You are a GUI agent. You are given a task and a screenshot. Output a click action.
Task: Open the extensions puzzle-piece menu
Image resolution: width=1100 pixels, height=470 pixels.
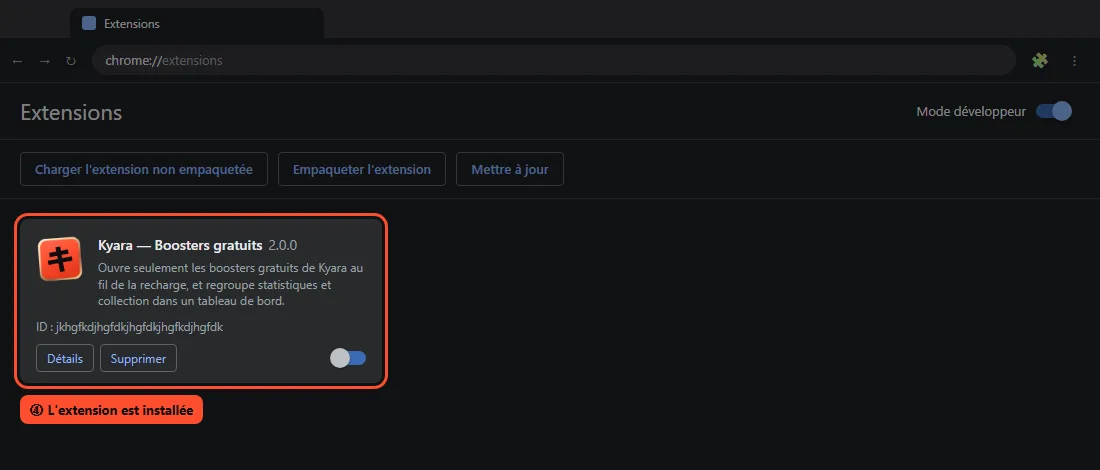(x=1040, y=61)
